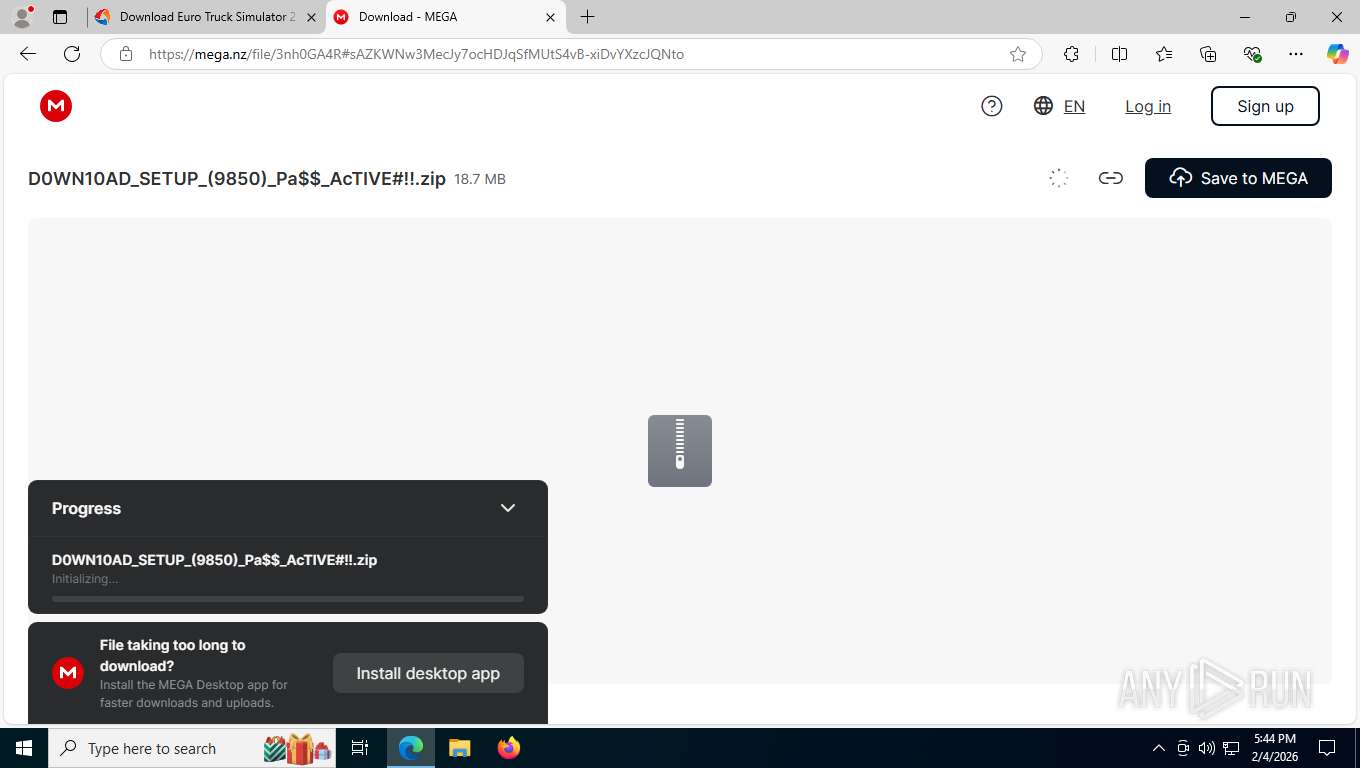This screenshot has width=1360, height=768.
Task: Open the Windows Start menu
Action: coord(24,748)
